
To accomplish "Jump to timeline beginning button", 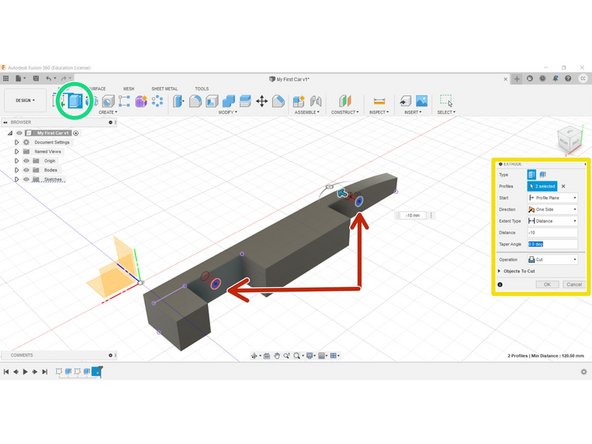I will (6, 372).
